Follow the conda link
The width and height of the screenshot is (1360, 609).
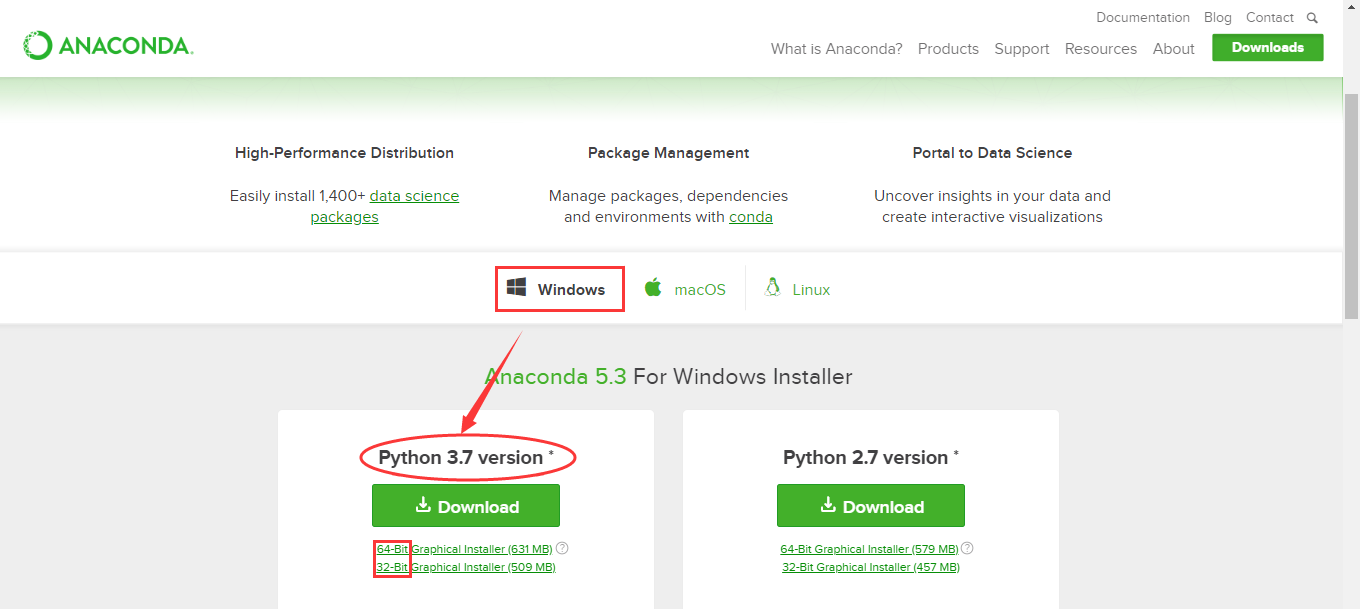pyautogui.click(x=751, y=217)
